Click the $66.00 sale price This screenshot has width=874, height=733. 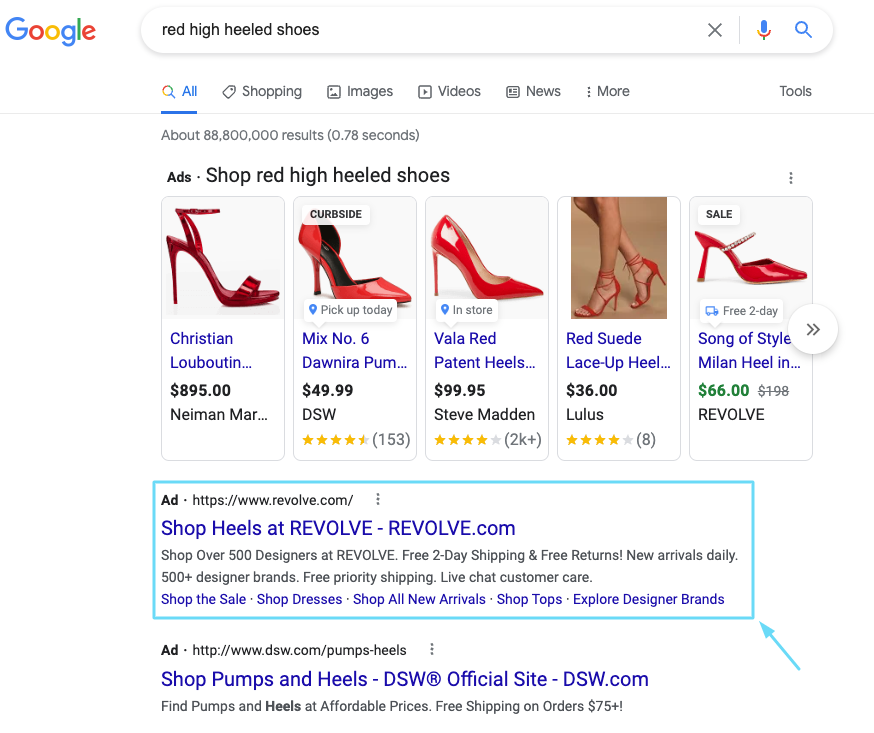[x=724, y=391]
